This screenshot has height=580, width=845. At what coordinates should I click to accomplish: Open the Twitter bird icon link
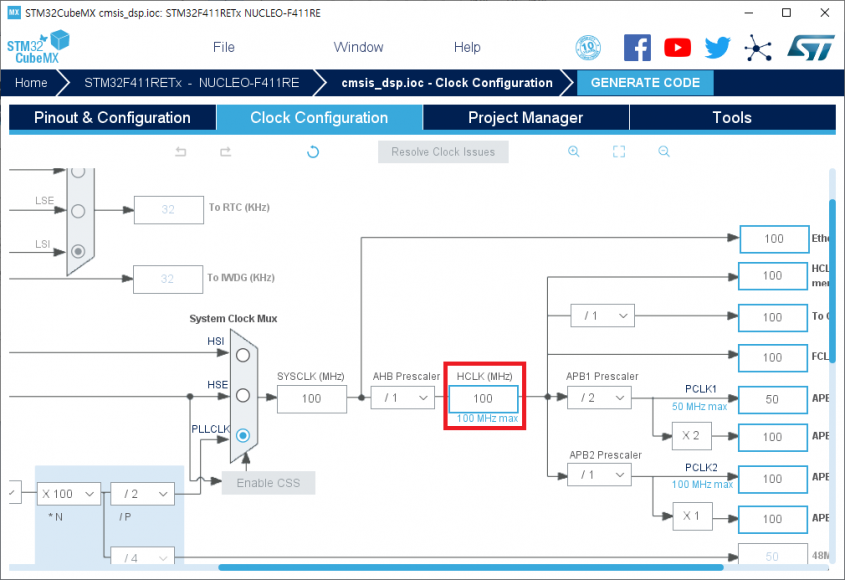[718, 47]
